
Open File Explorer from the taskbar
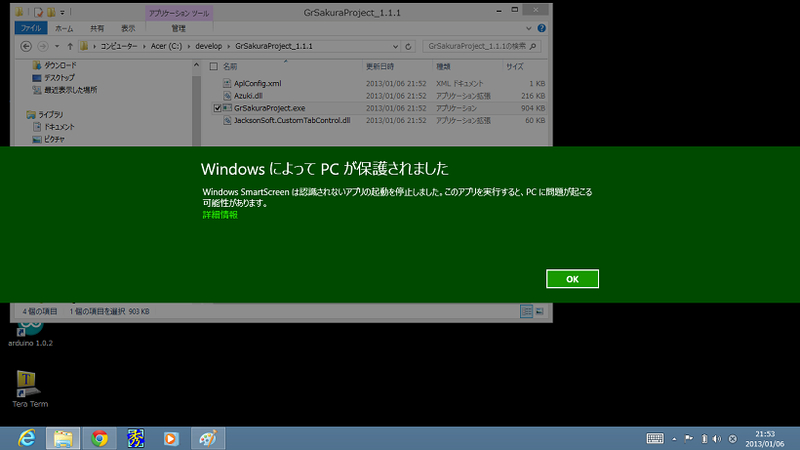pyautogui.click(x=63, y=438)
